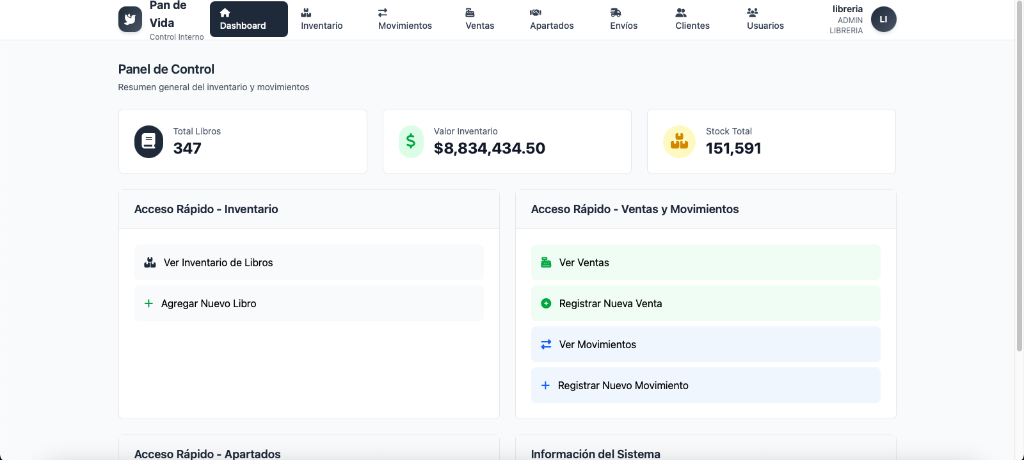Click the Acceso Rápido - Apartados header

coord(207,453)
